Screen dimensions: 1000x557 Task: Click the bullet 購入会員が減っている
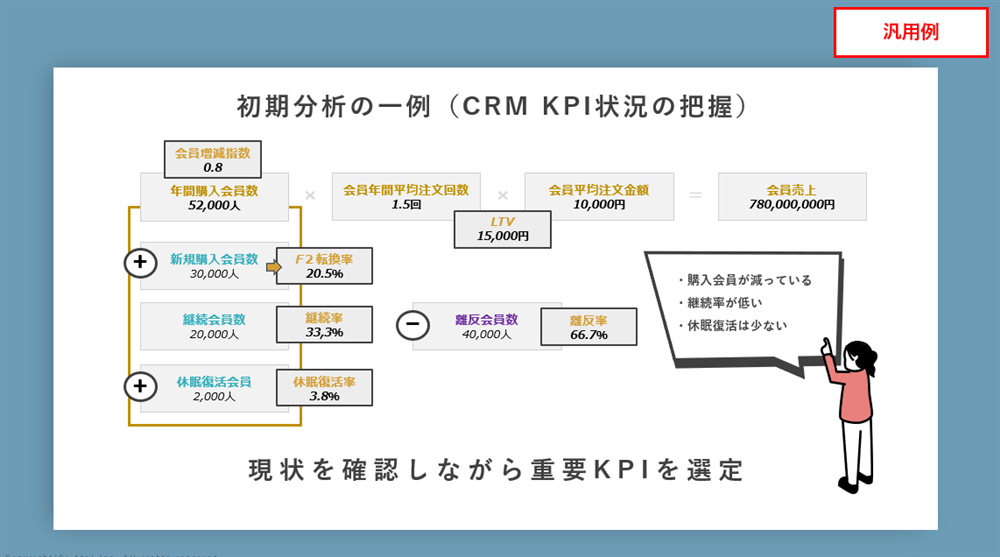(x=744, y=280)
